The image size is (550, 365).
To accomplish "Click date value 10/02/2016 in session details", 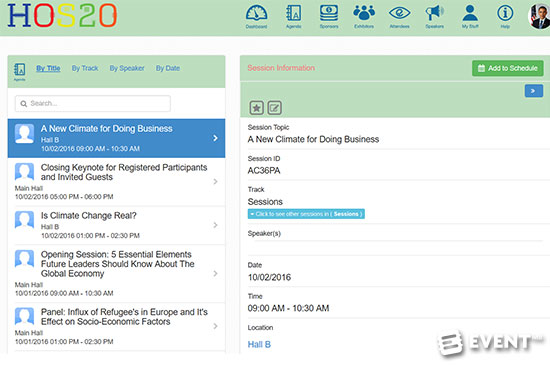I will [x=269, y=277].
